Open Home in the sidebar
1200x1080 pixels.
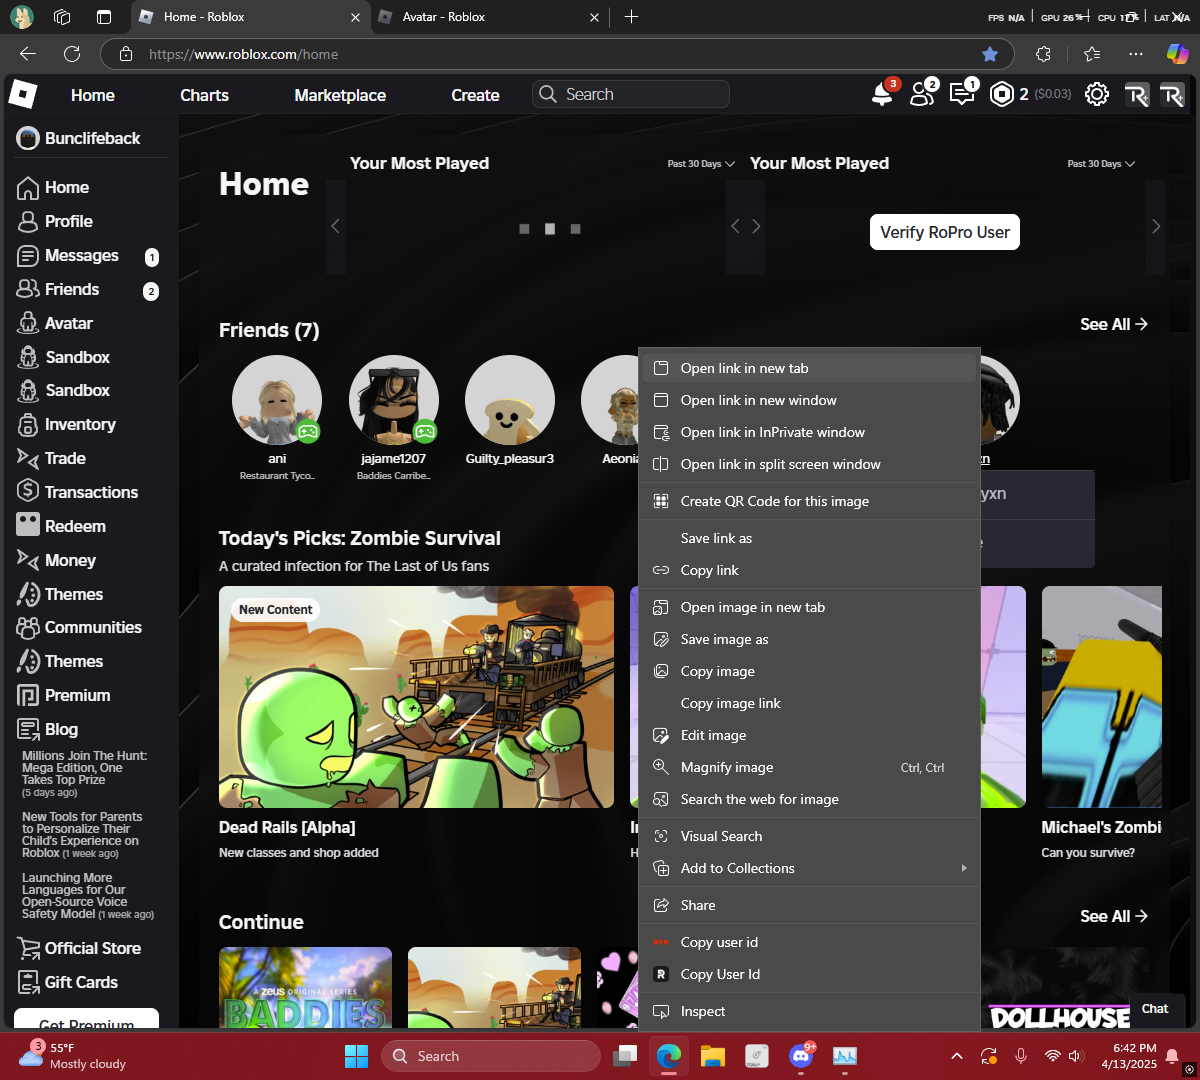point(54,187)
